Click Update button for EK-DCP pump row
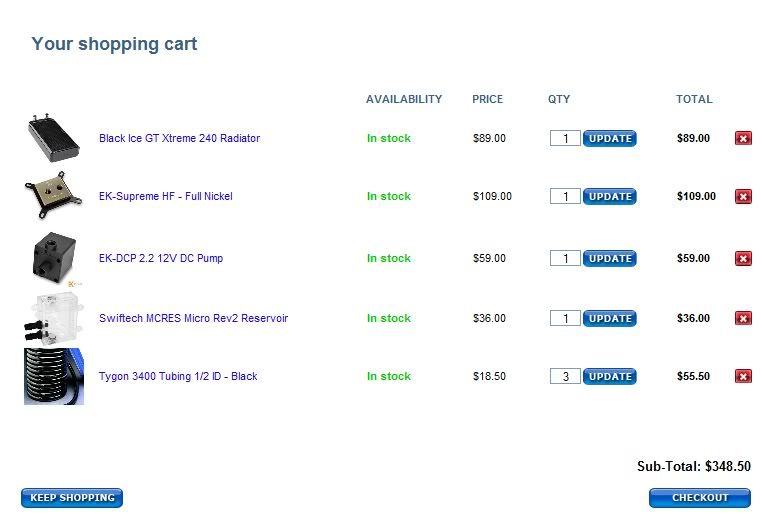Viewport: 762px width, 529px height. pos(609,258)
